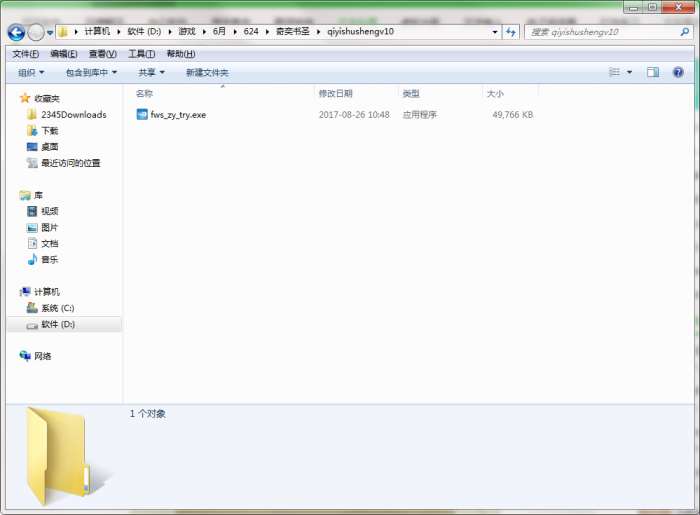Click 软件 (D:) in the address breadcrumb
Image resolution: width=700 pixels, height=515 pixels.
click(144, 31)
